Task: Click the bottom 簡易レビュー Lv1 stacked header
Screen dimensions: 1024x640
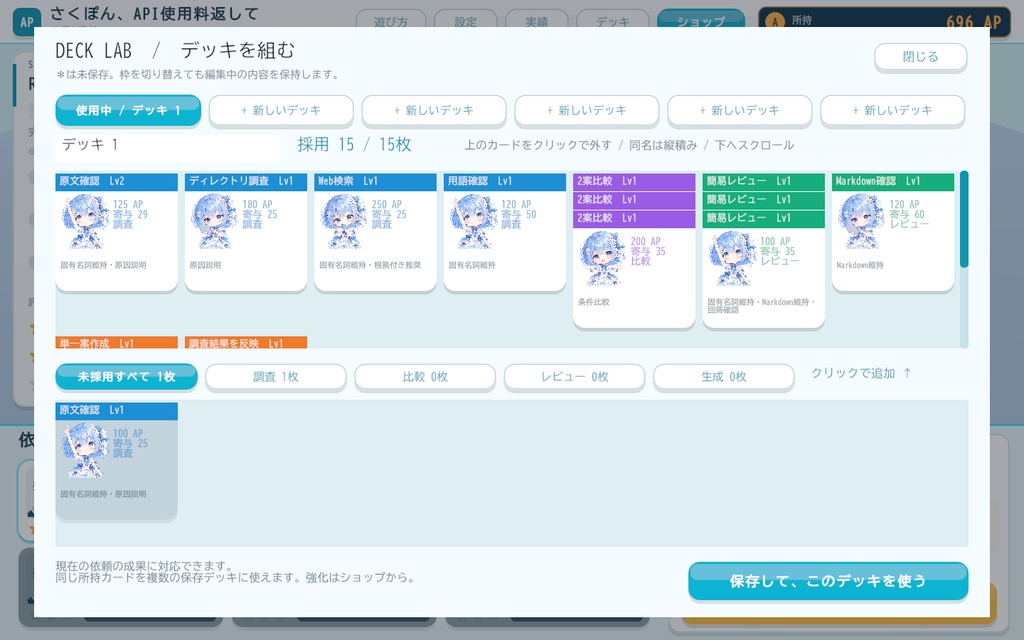Action: pyautogui.click(x=763, y=218)
